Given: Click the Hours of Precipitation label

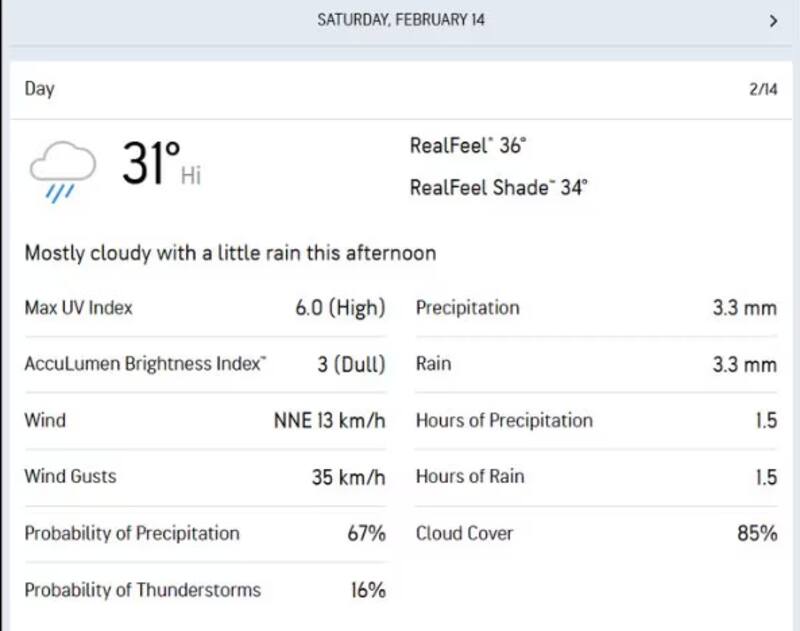Looking at the screenshot, I should pyautogui.click(x=504, y=420).
